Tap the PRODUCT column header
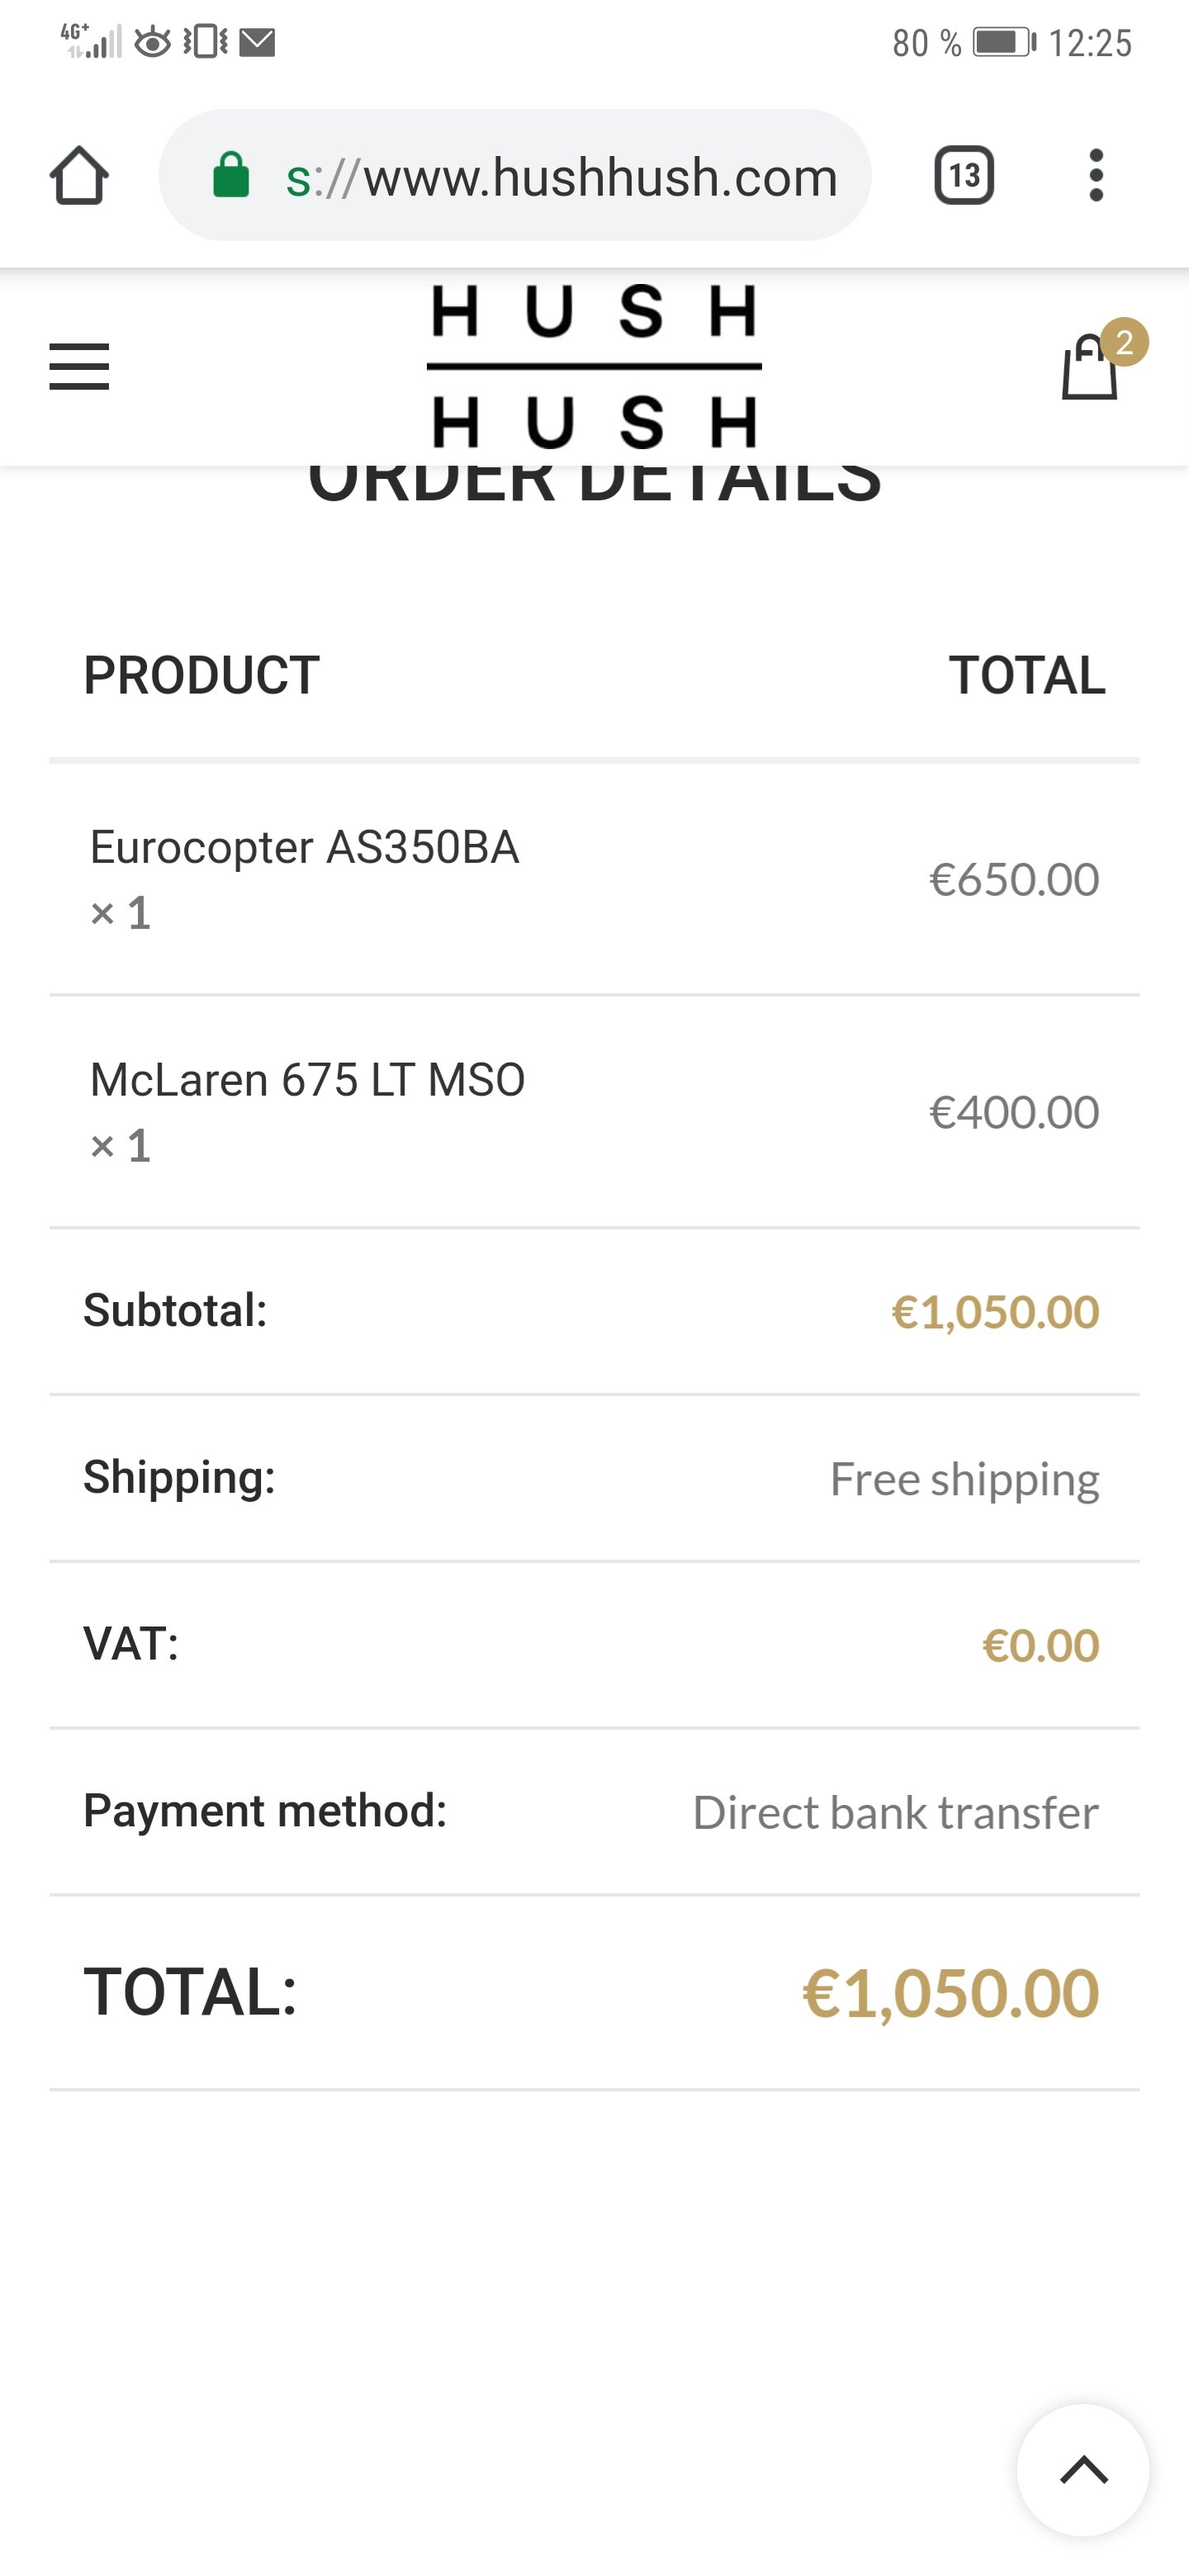1189x2576 pixels. (x=201, y=675)
